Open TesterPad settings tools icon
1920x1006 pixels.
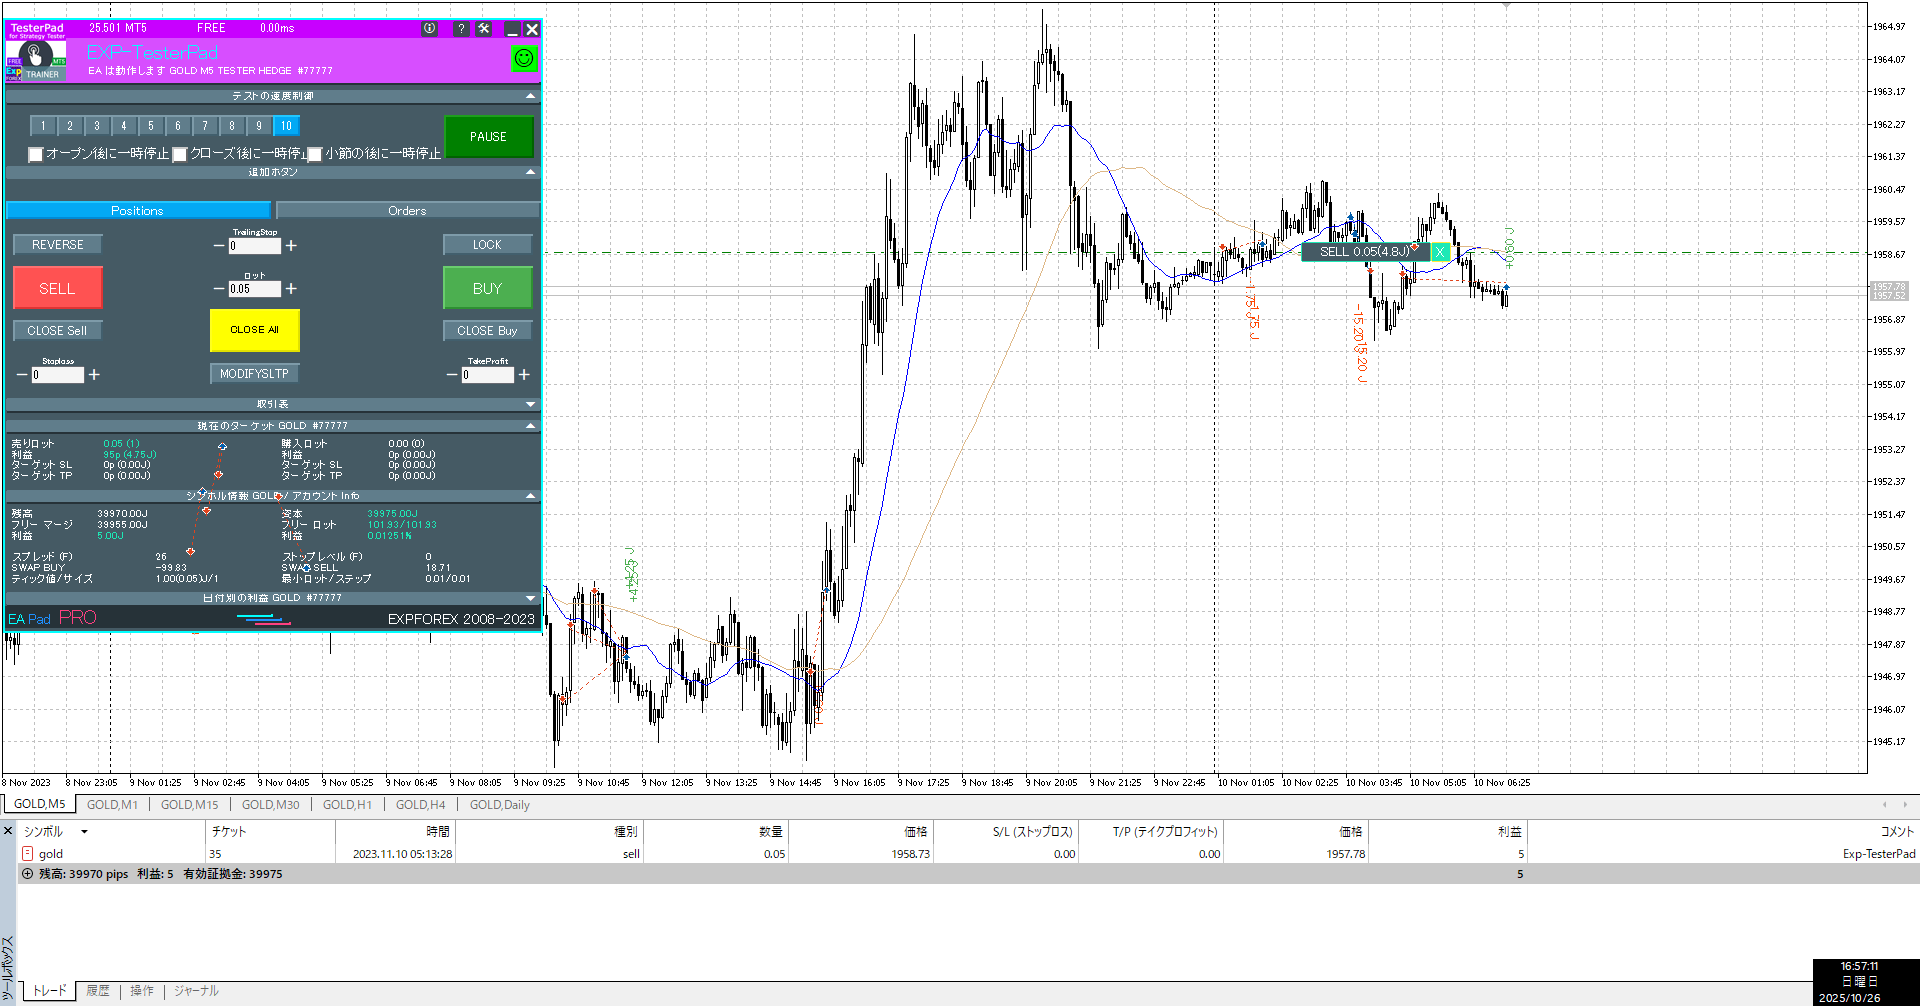click(x=484, y=29)
